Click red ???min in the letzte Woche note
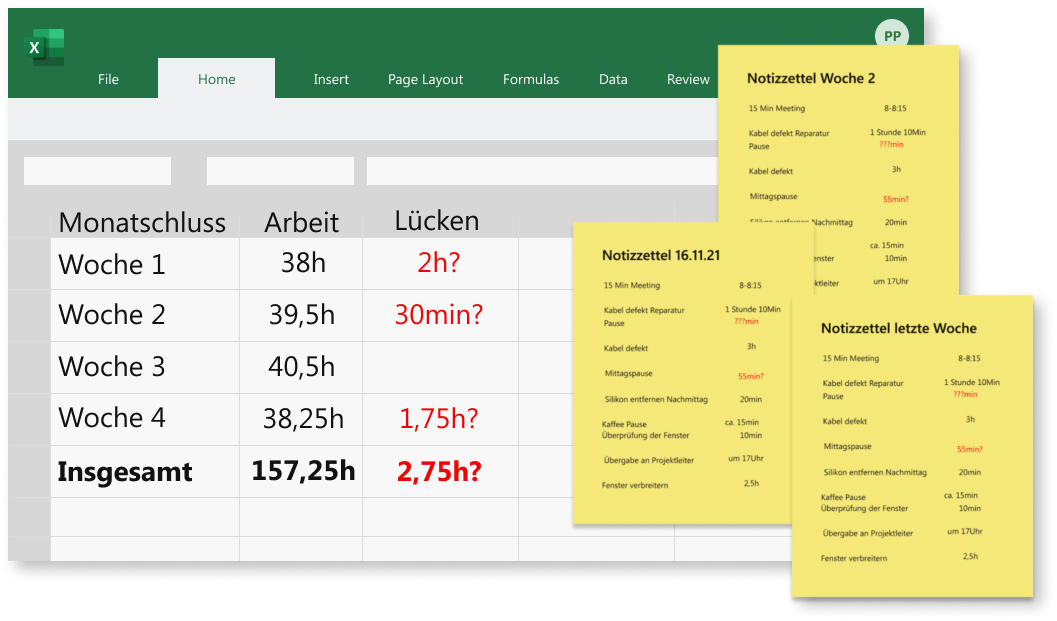Screen dimensions: 1057x621 tap(965, 394)
